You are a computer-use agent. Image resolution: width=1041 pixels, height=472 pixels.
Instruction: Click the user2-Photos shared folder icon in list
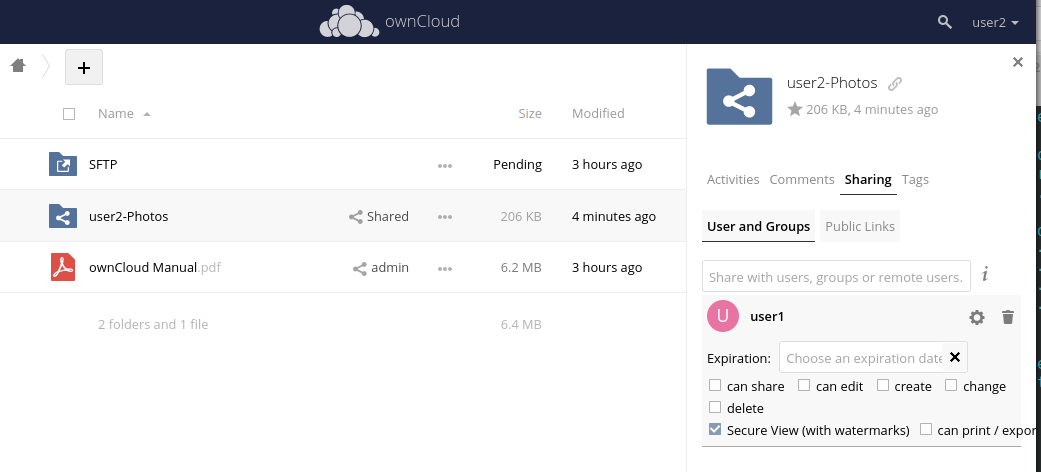click(x=63, y=216)
